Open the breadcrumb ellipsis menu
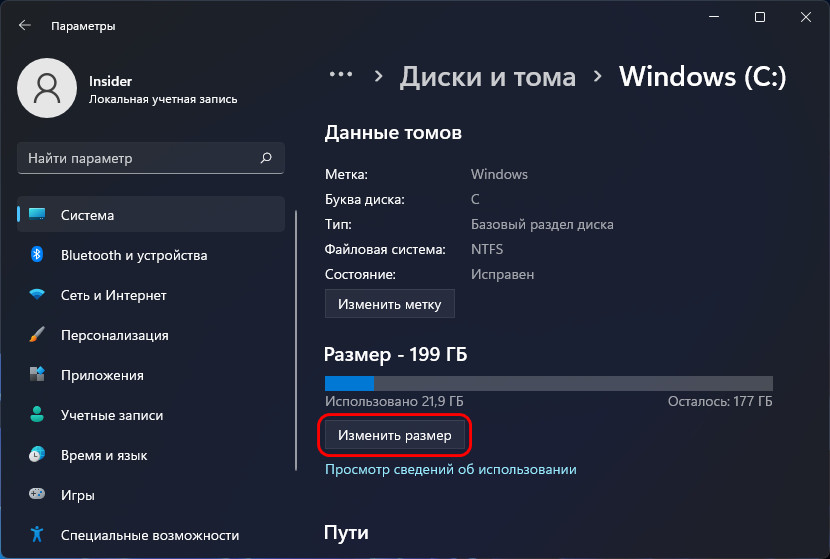The image size is (830, 559). tap(341, 75)
